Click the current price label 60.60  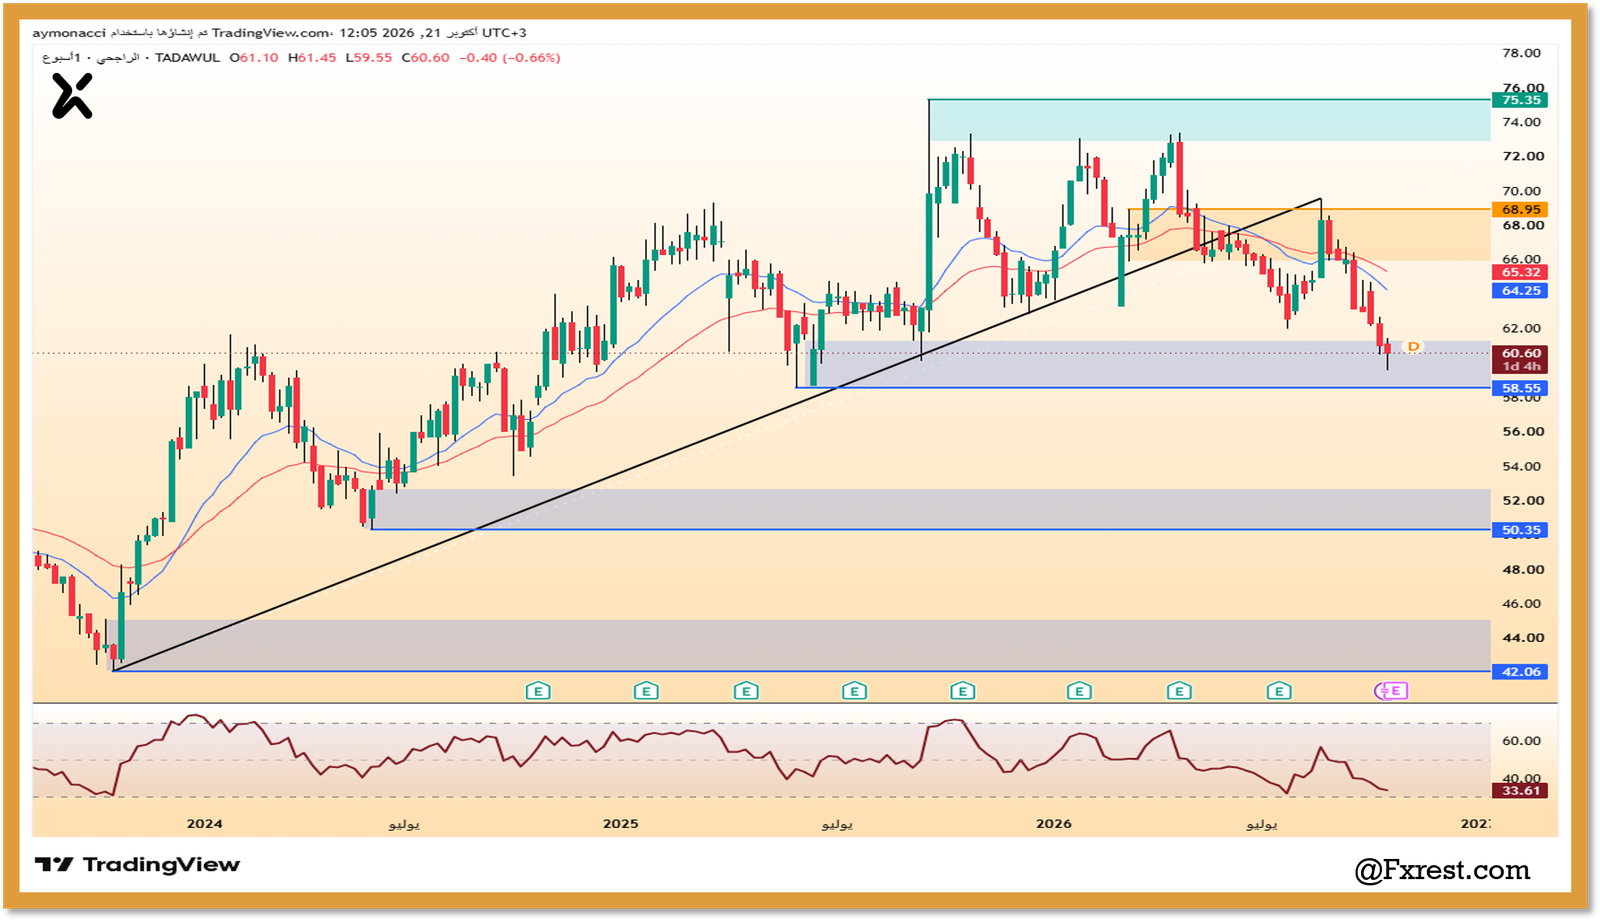tap(1520, 353)
